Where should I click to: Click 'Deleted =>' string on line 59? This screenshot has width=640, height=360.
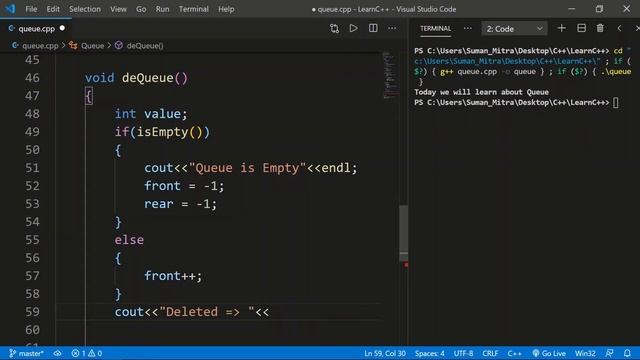coord(207,312)
